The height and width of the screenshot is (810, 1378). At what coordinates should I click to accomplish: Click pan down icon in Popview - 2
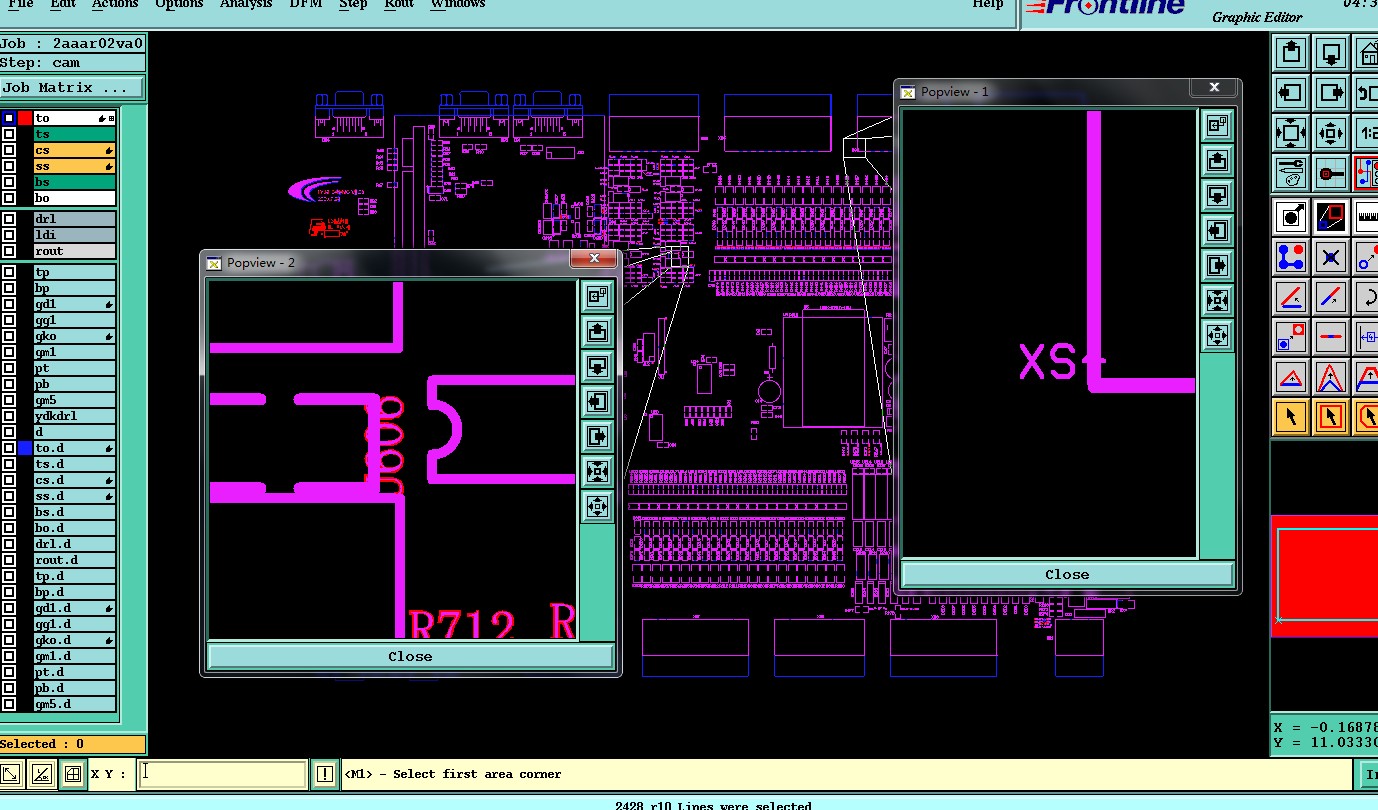(x=597, y=366)
